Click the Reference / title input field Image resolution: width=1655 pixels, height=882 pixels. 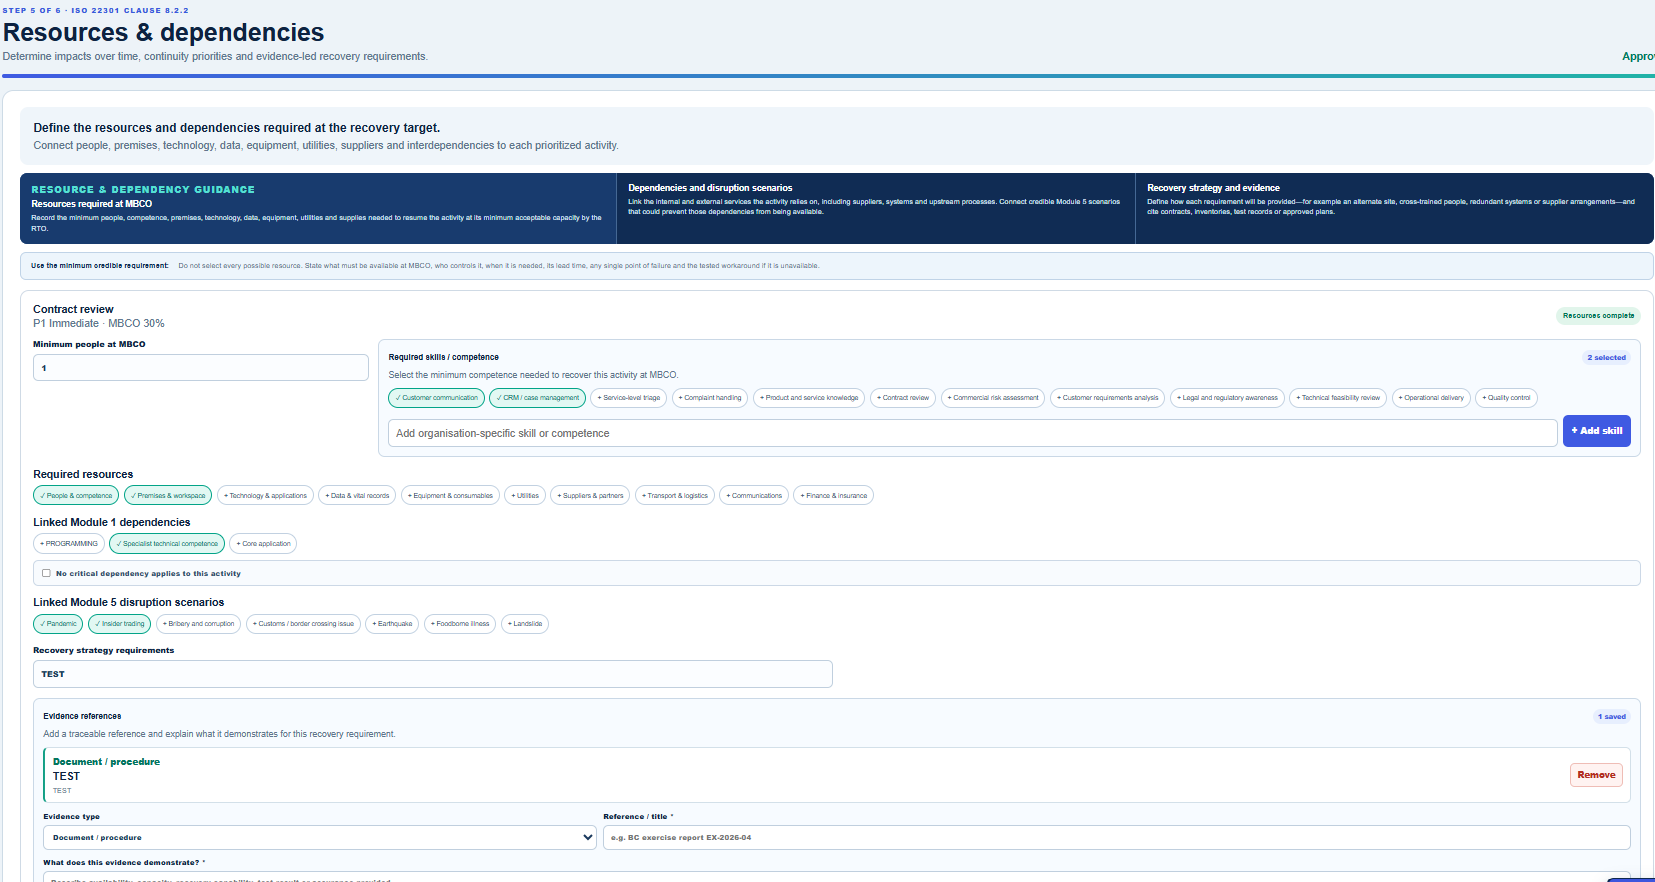[1116, 838]
